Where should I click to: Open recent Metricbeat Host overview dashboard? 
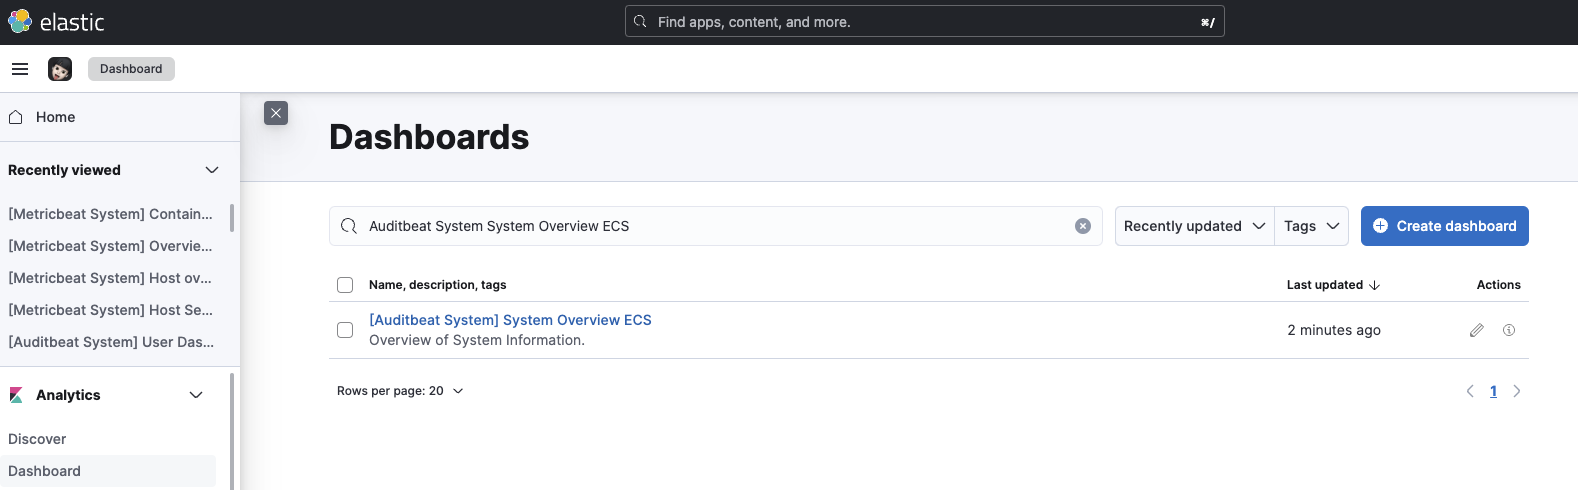pyautogui.click(x=110, y=278)
